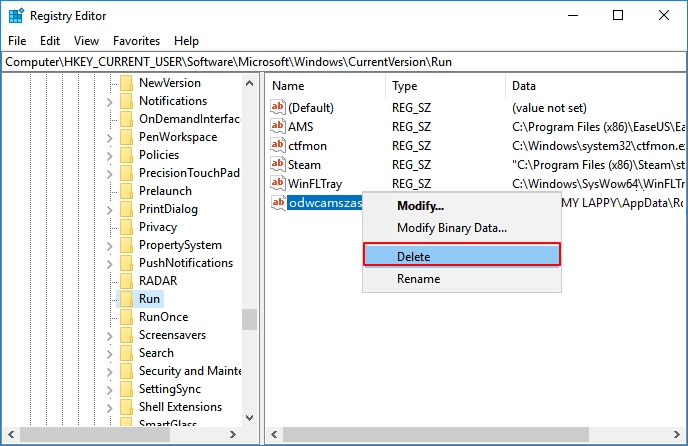Viewport: 688px width, 446px height.
Task: Click Registry Editor icon in title bar
Action: [16, 16]
